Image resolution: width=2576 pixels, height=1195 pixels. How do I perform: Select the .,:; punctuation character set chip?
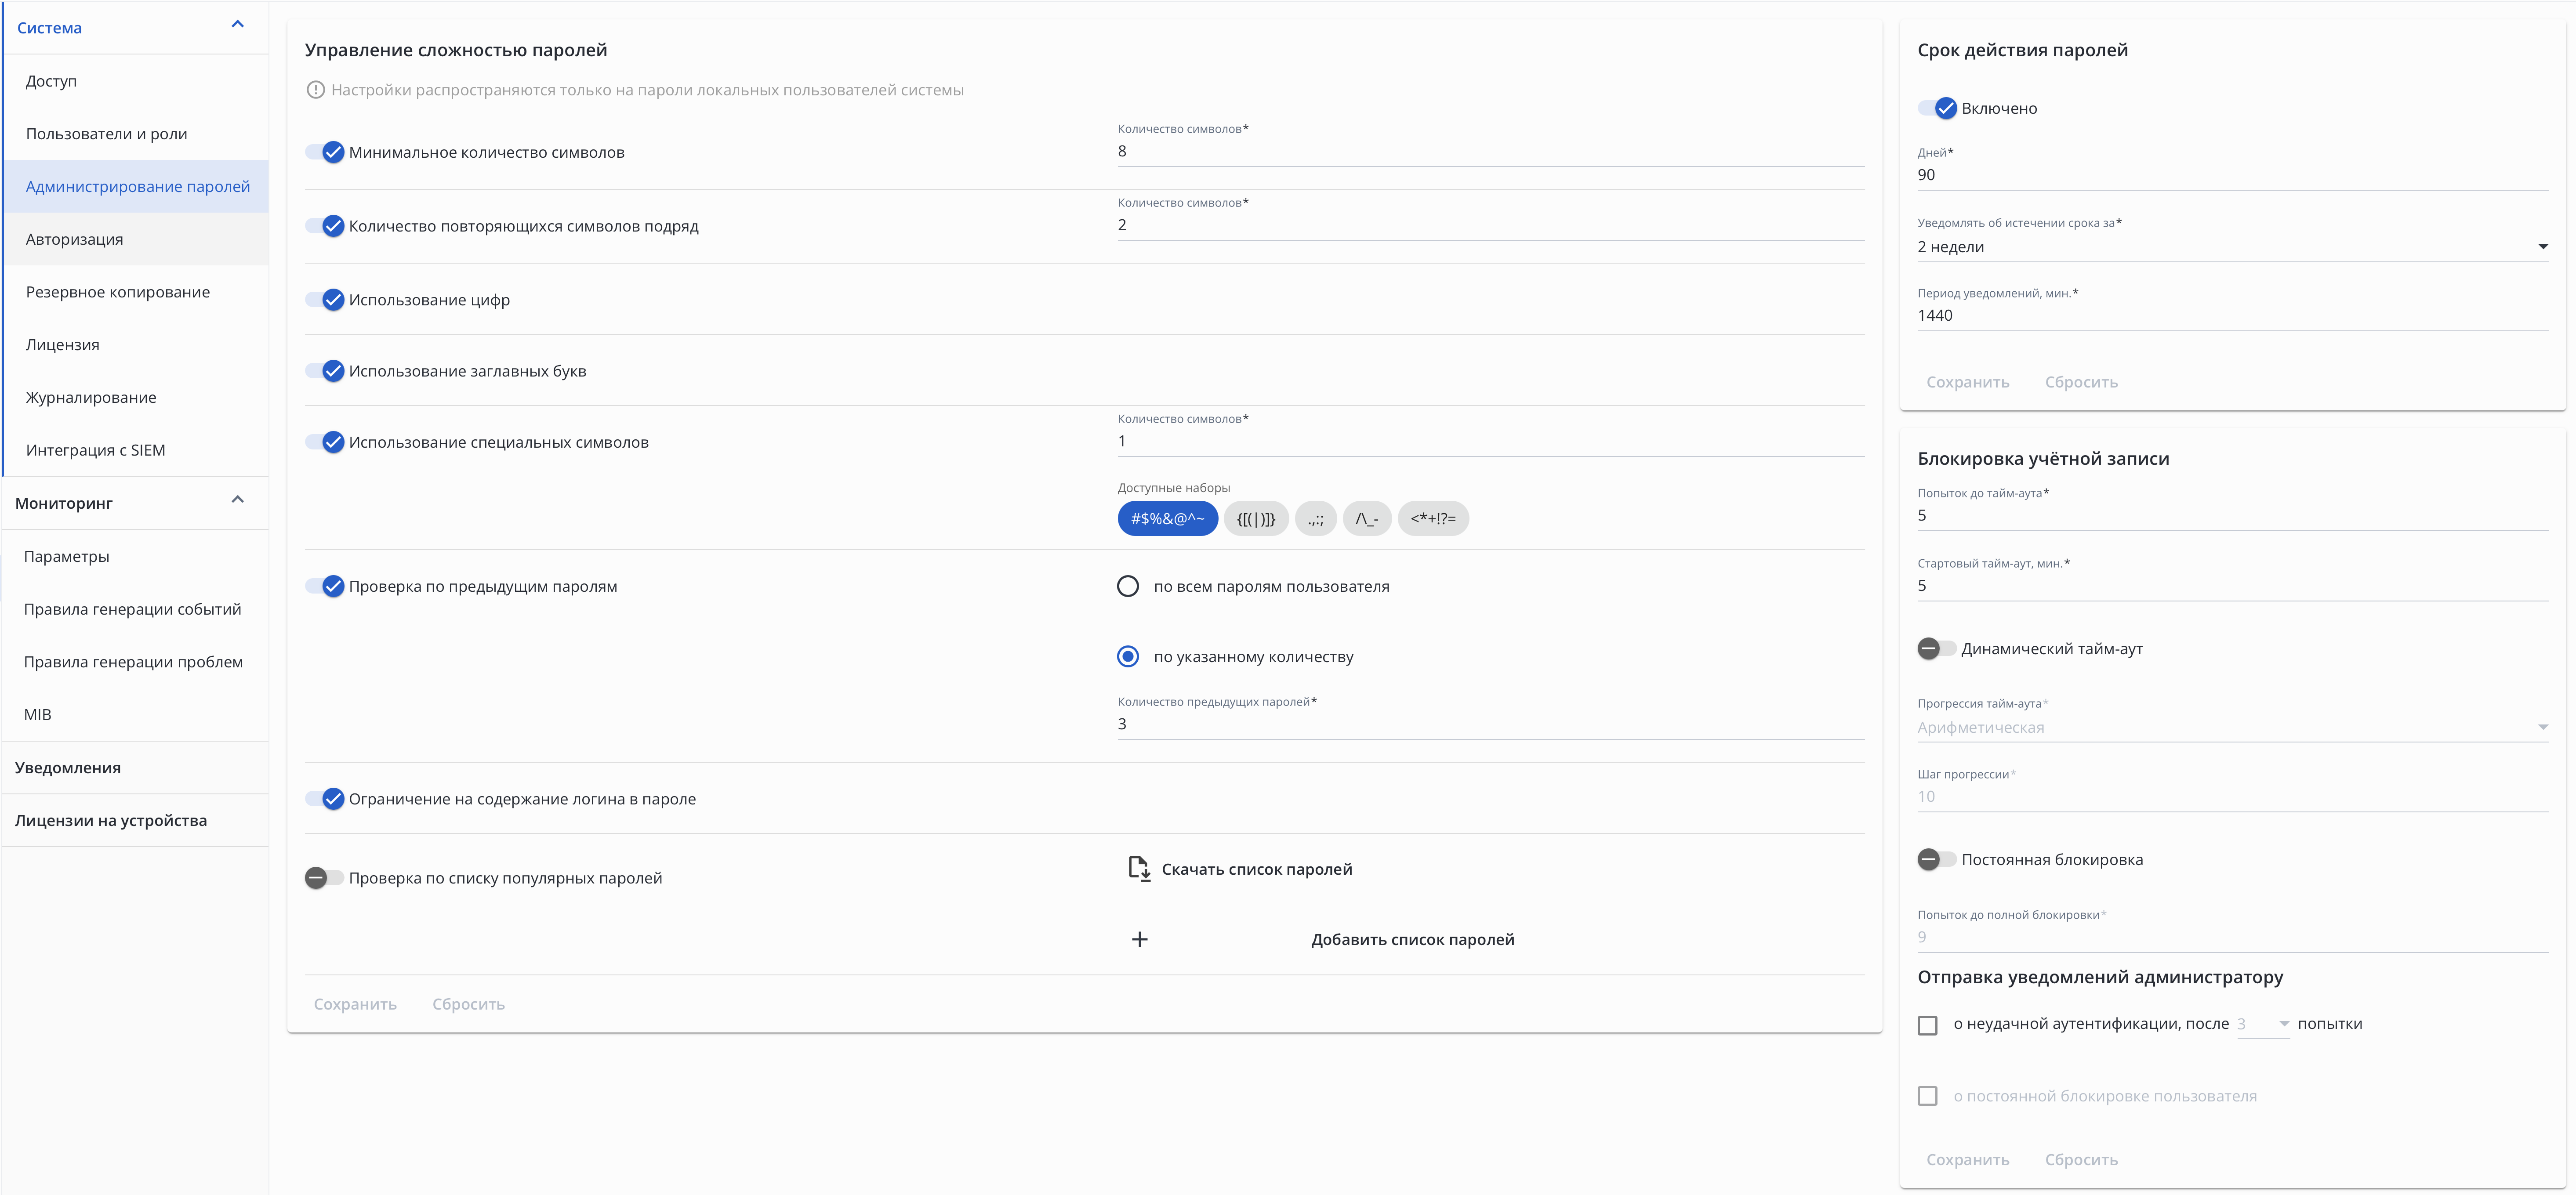[x=1315, y=518]
